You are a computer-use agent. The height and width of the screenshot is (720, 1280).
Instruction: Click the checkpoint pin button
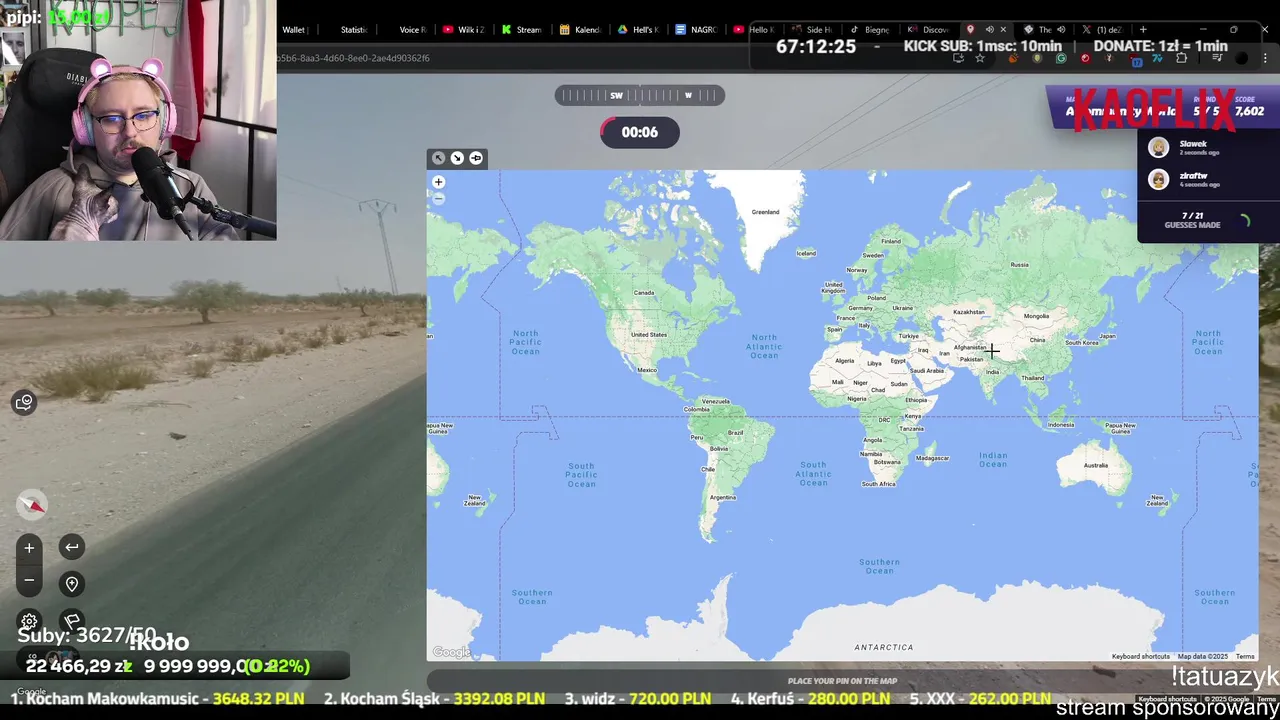(x=72, y=584)
